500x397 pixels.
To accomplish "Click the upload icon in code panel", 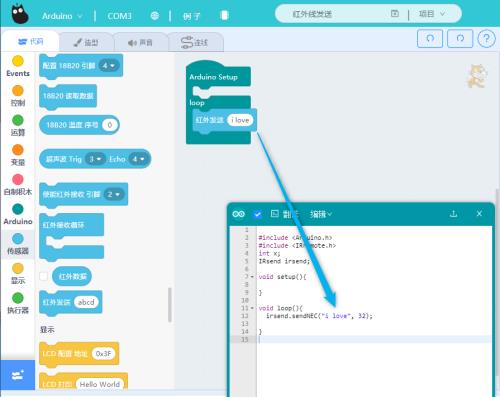I will (453, 214).
